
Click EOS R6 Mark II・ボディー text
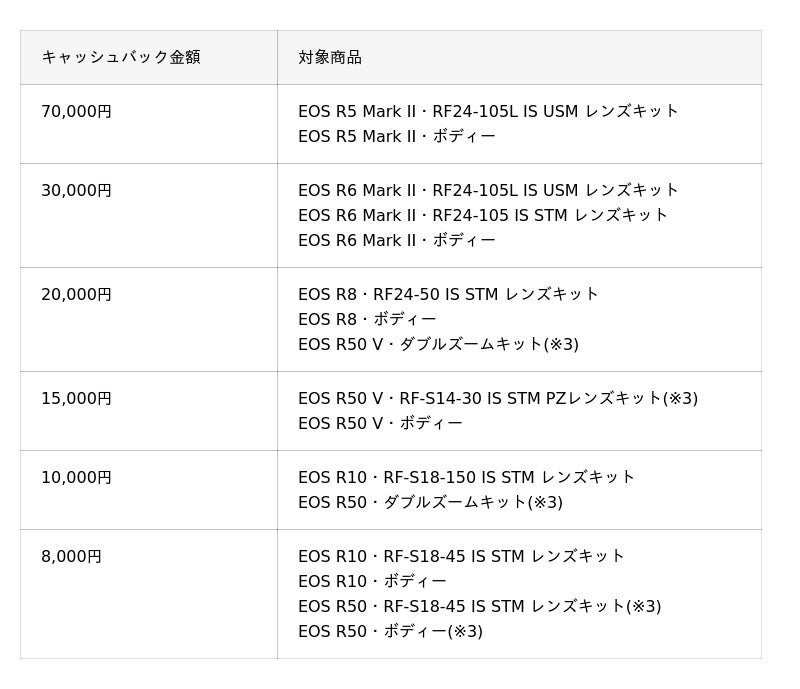coord(397,240)
